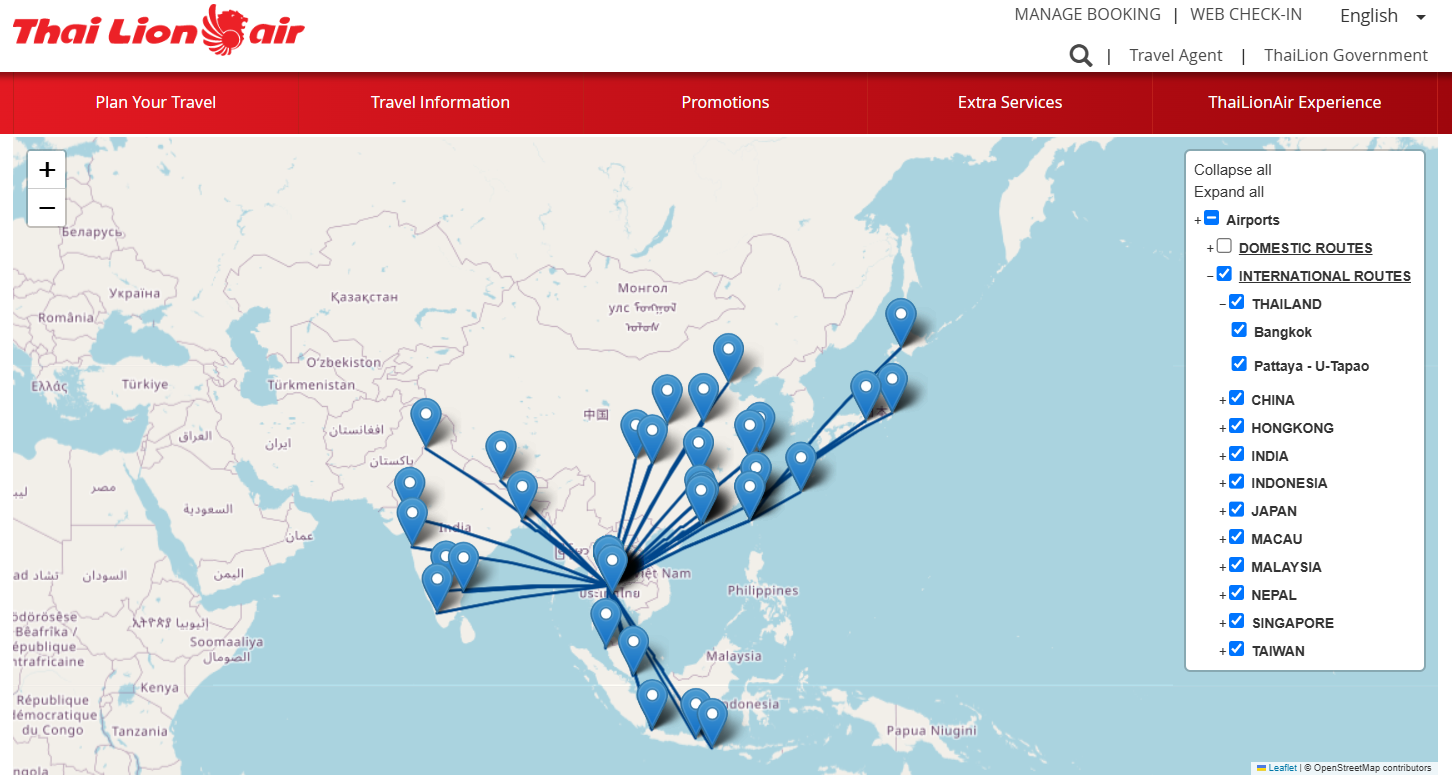The image size is (1452, 780).
Task: Open the Promotions menu
Action: [725, 102]
